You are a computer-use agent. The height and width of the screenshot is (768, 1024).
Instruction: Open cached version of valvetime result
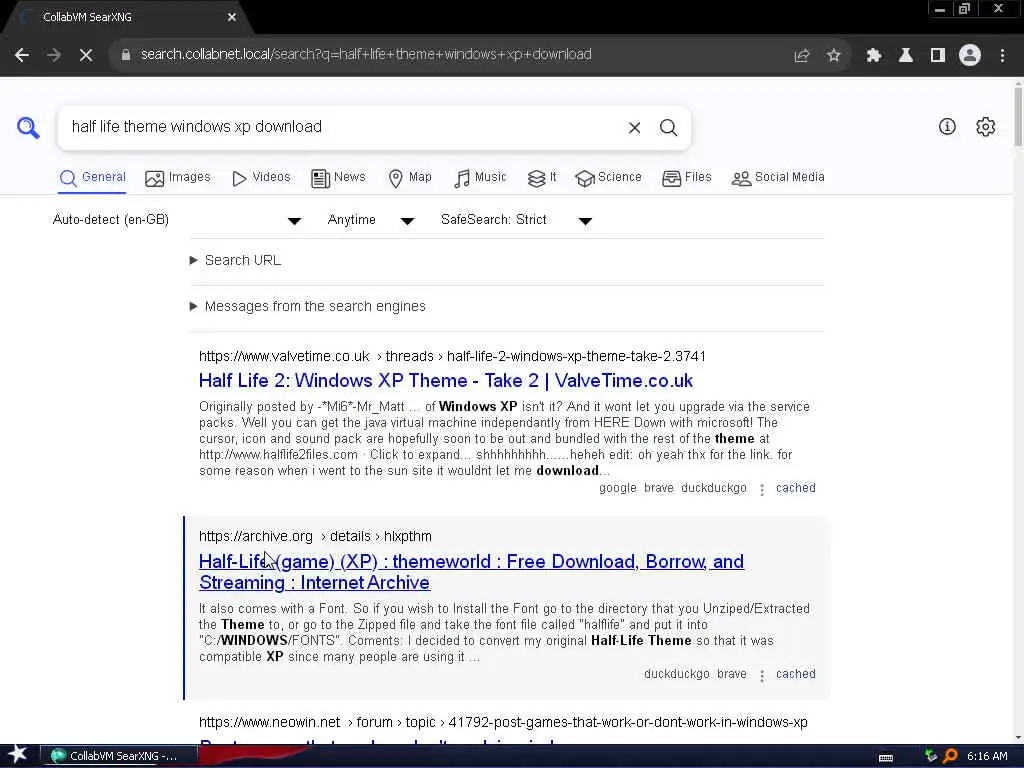(x=795, y=488)
